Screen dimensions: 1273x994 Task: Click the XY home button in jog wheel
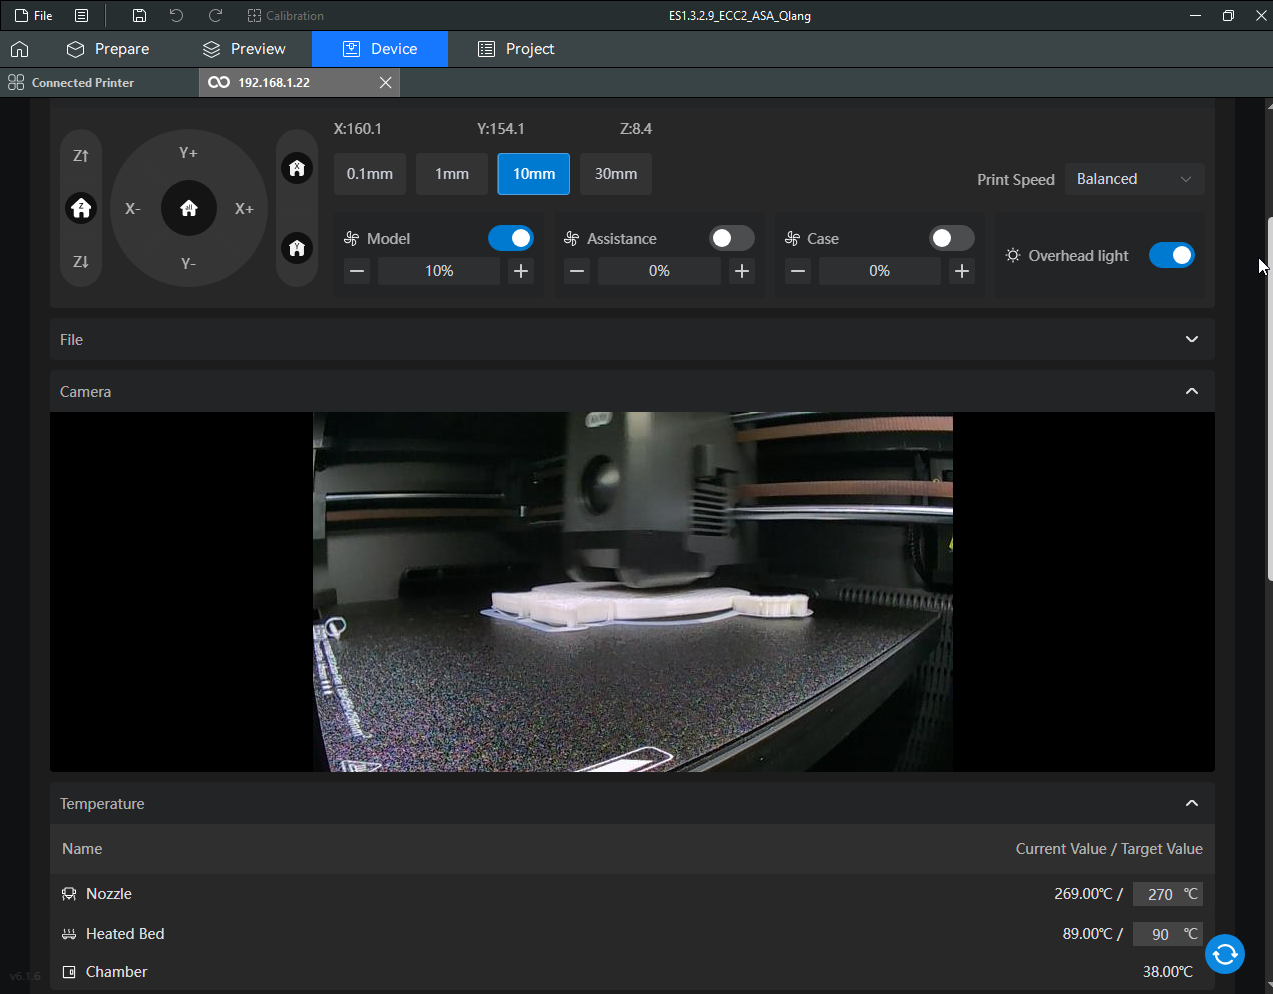tap(189, 208)
